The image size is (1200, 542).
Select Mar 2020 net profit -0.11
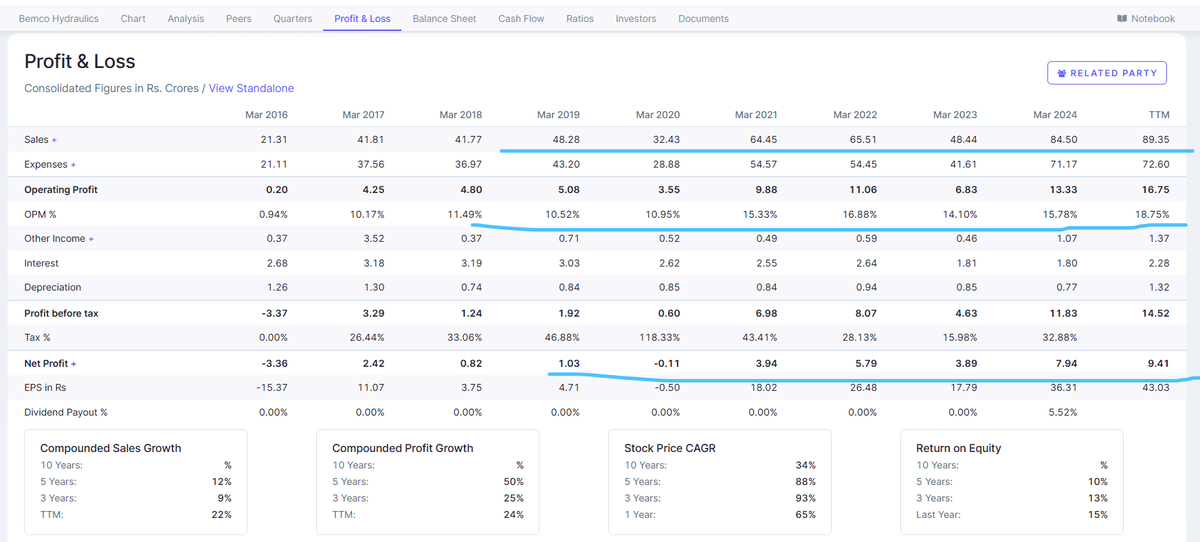(x=667, y=364)
